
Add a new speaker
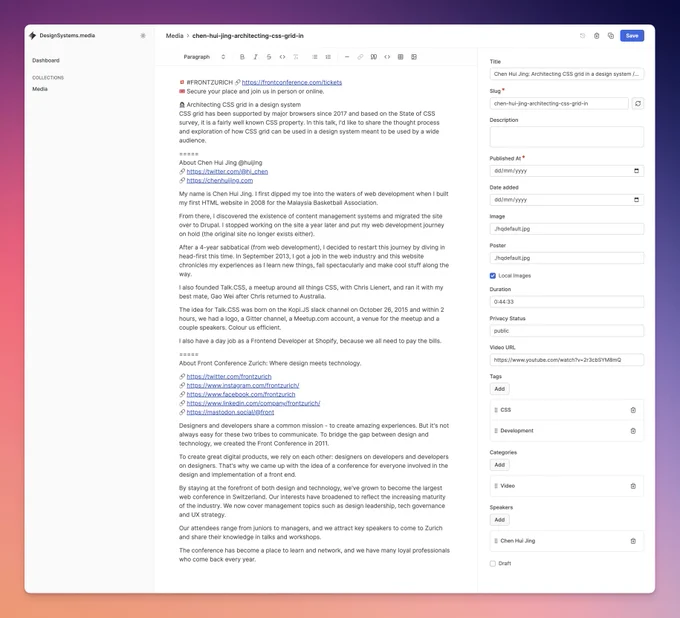500,520
